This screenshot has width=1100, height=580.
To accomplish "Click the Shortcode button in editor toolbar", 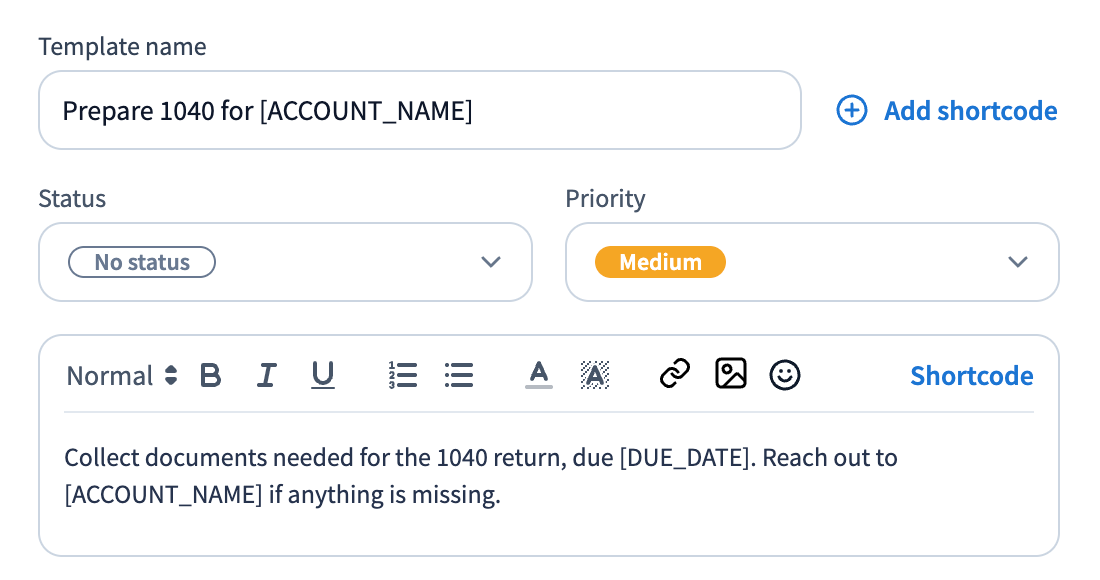I will click(x=972, y=376).
